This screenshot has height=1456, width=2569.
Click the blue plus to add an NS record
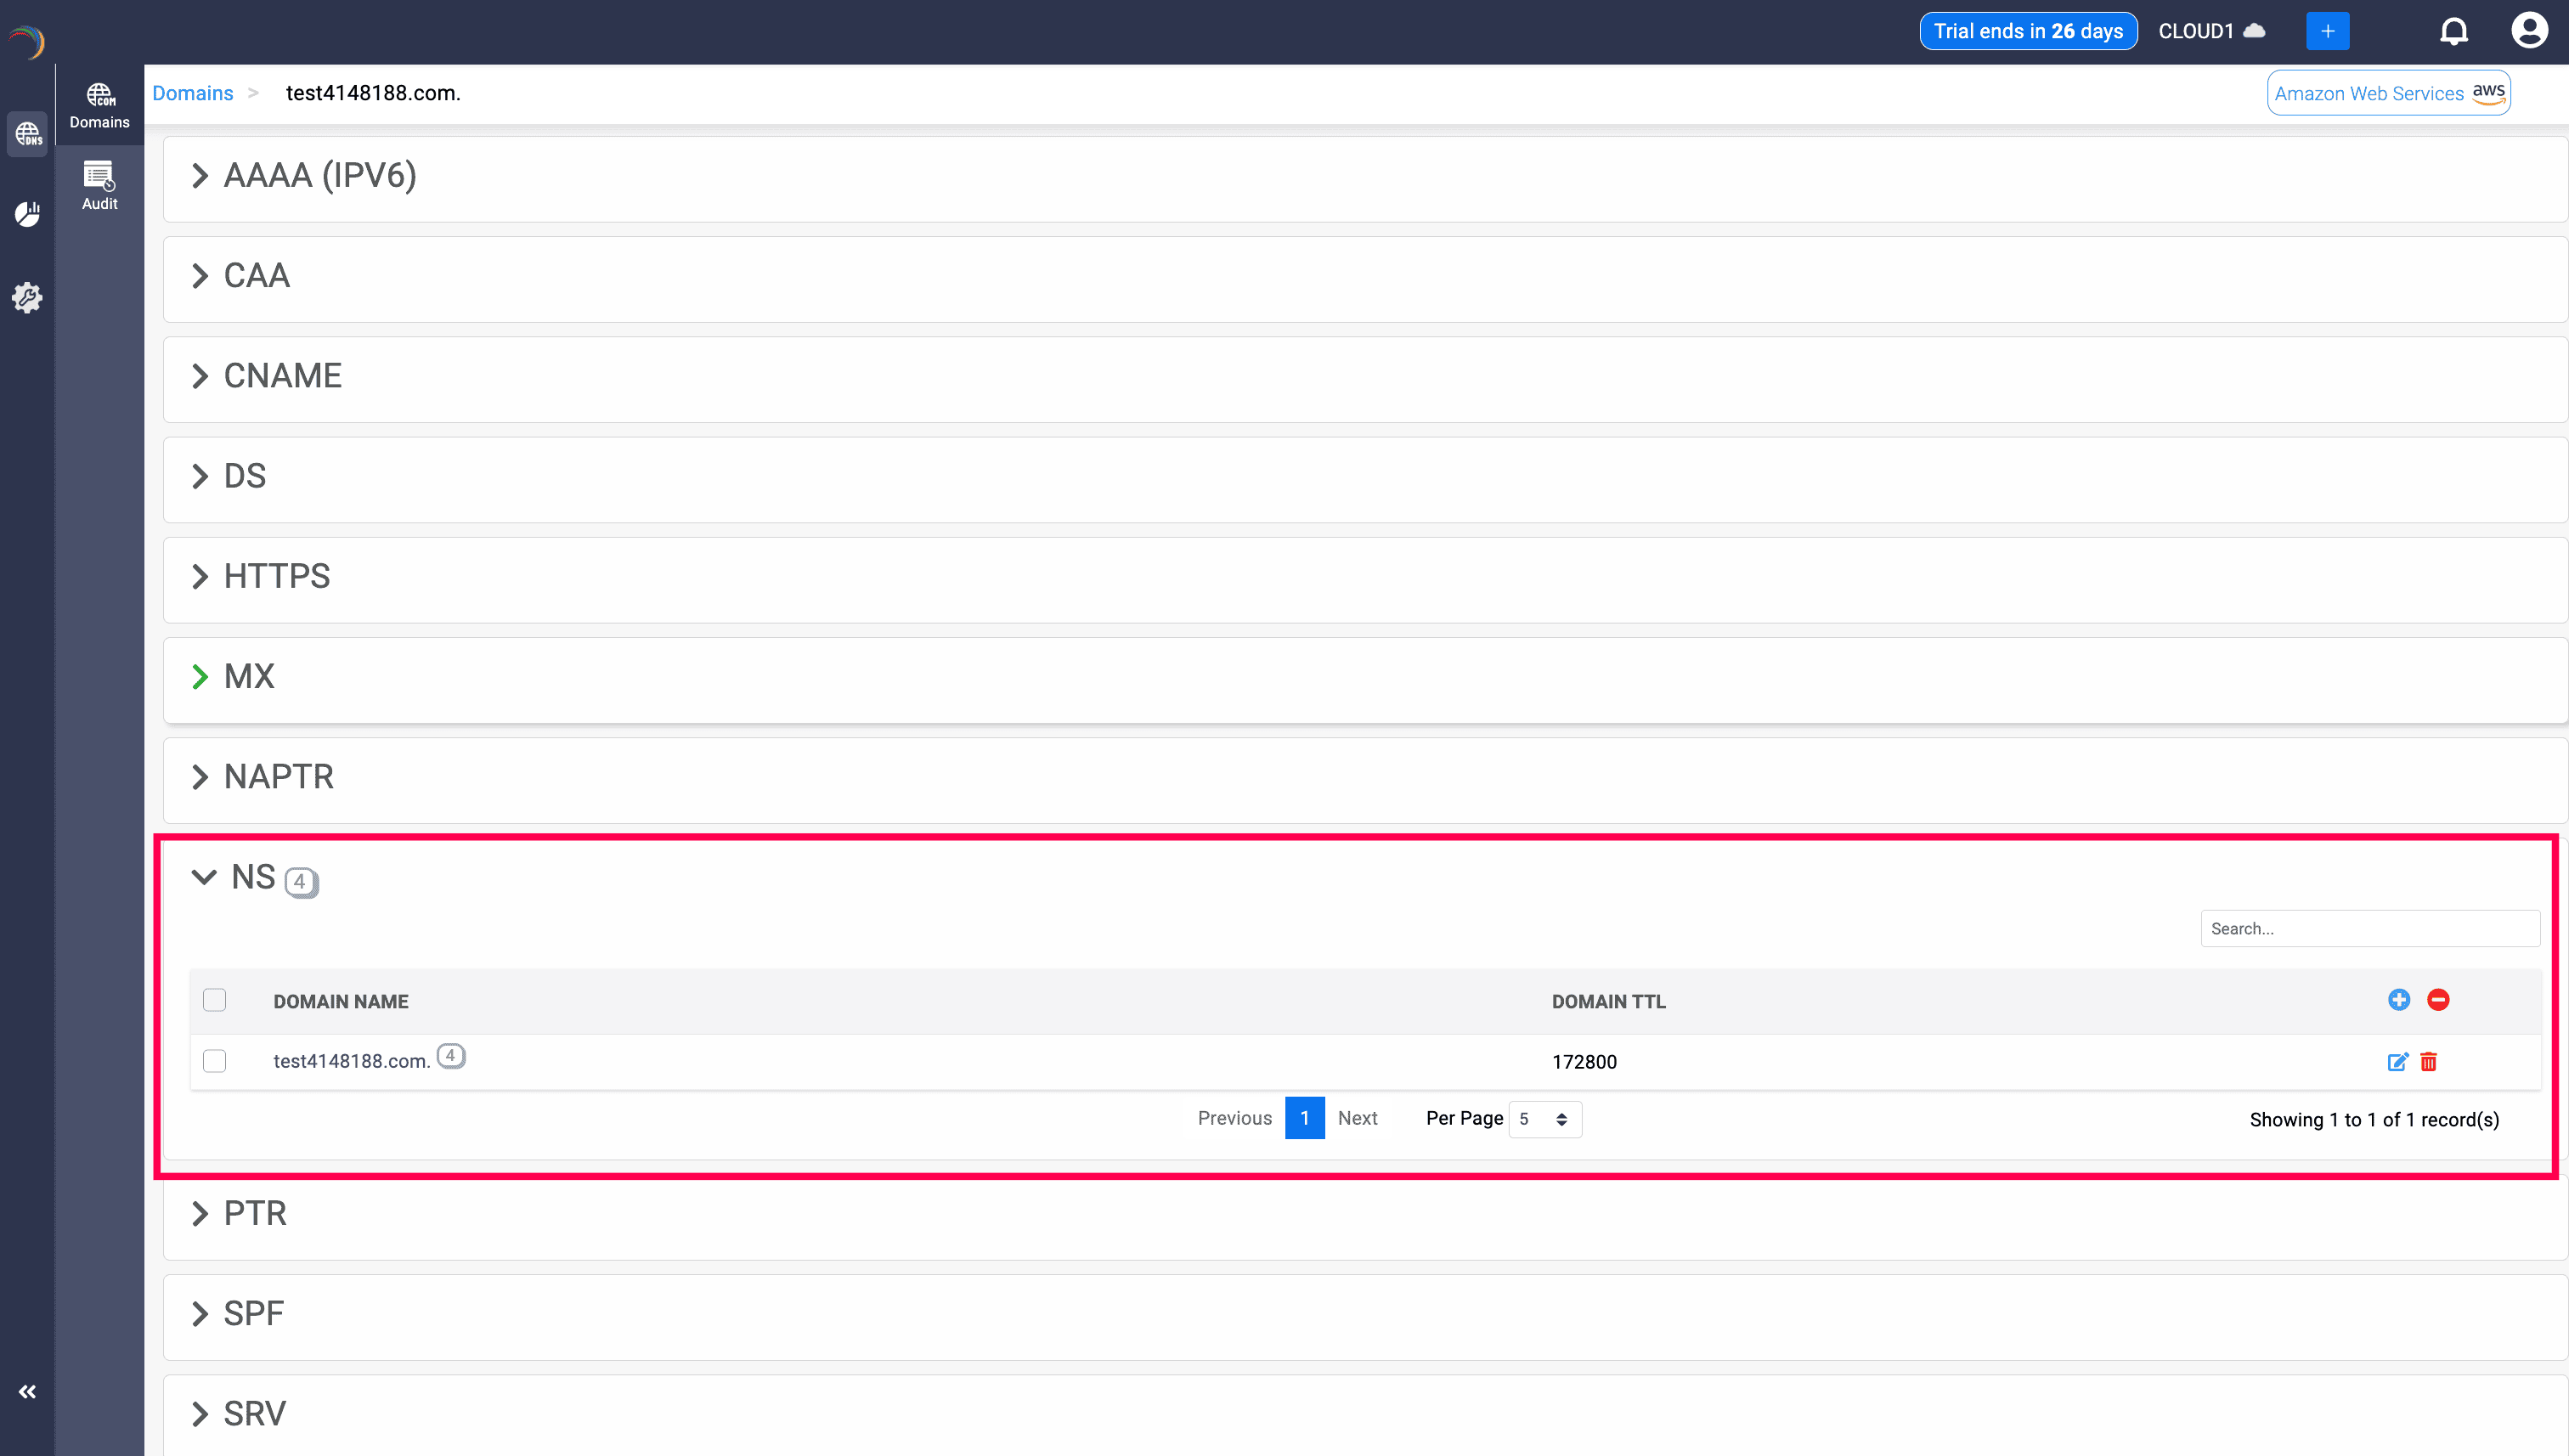pyautogui.click(x=2399, y=1000)
